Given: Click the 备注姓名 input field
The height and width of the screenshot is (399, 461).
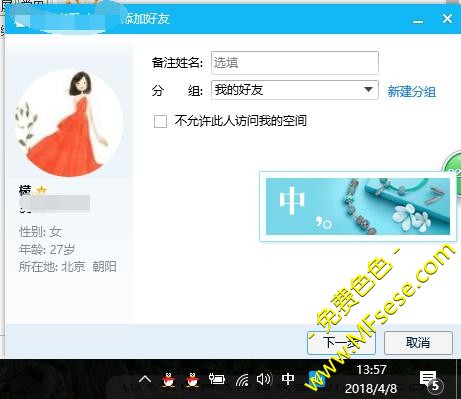Looking at the screenshot, I should pyautogui.click(x=295, y=63).
